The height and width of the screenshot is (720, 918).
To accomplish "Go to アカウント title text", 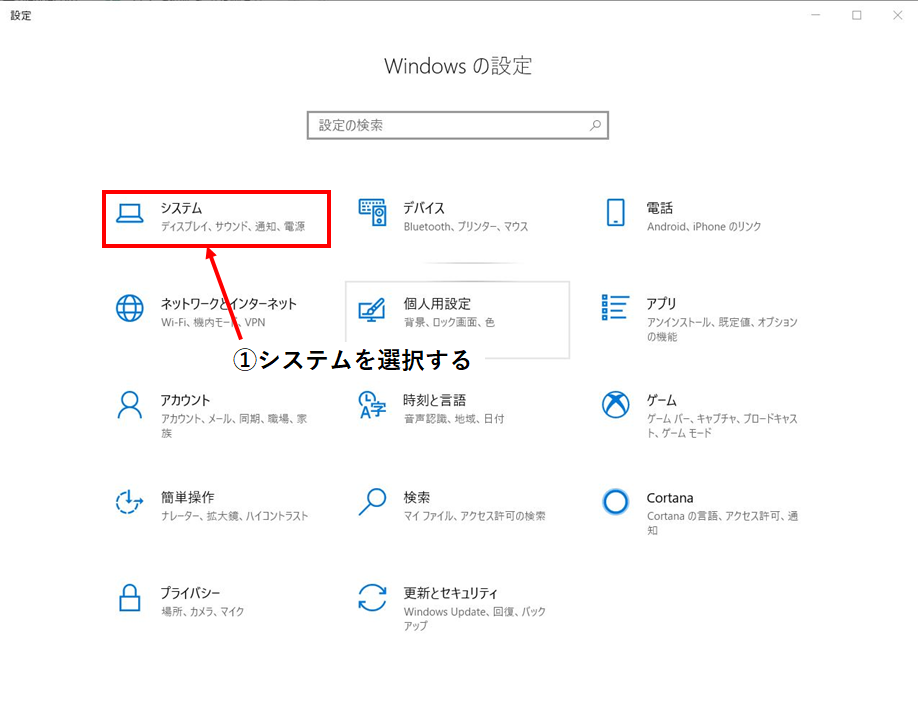I will (185, 400).
